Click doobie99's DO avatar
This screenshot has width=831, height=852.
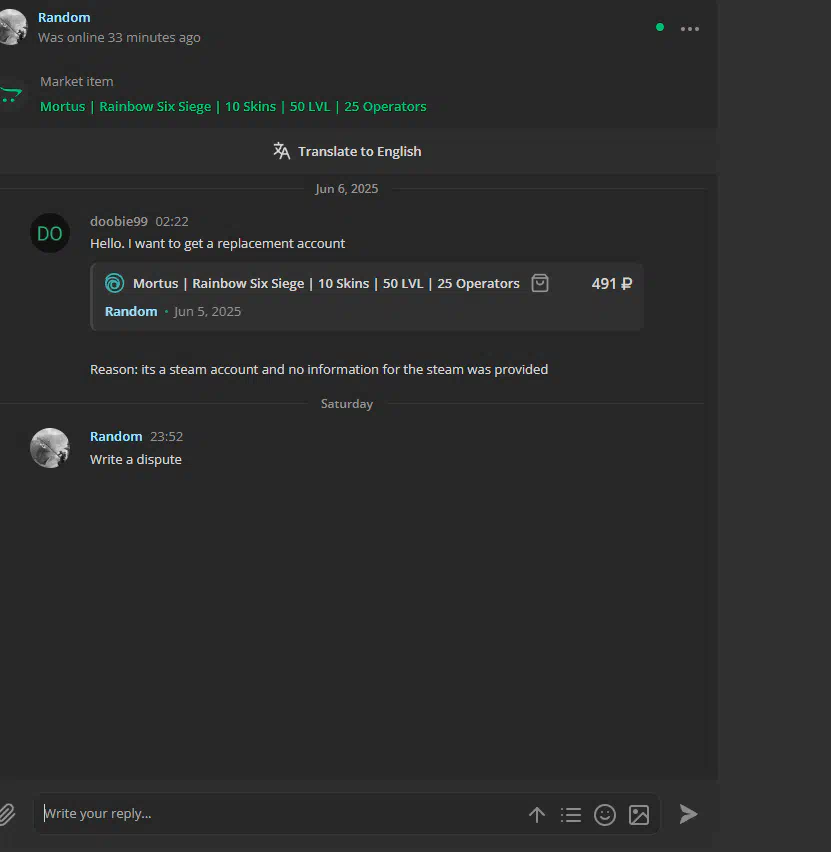(x=49, y=233)
